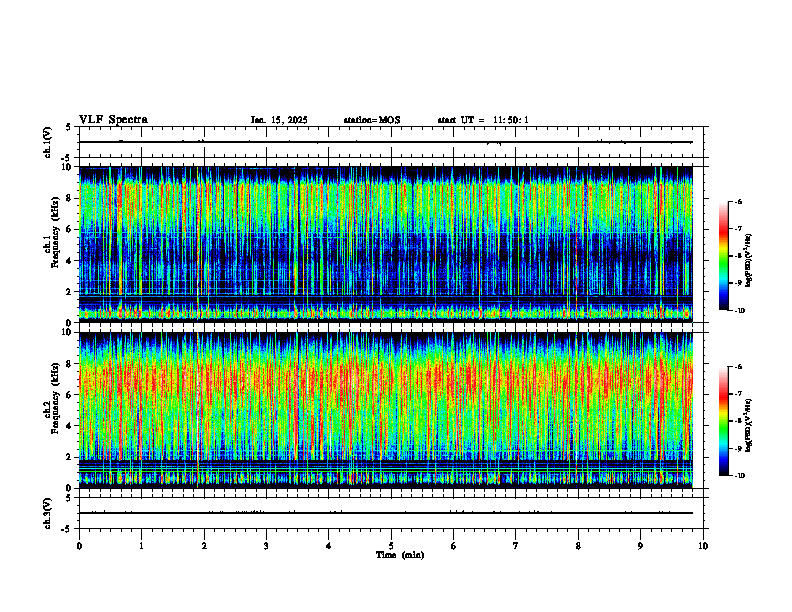Click time axis tick label "6"

[x=454, y=546]
